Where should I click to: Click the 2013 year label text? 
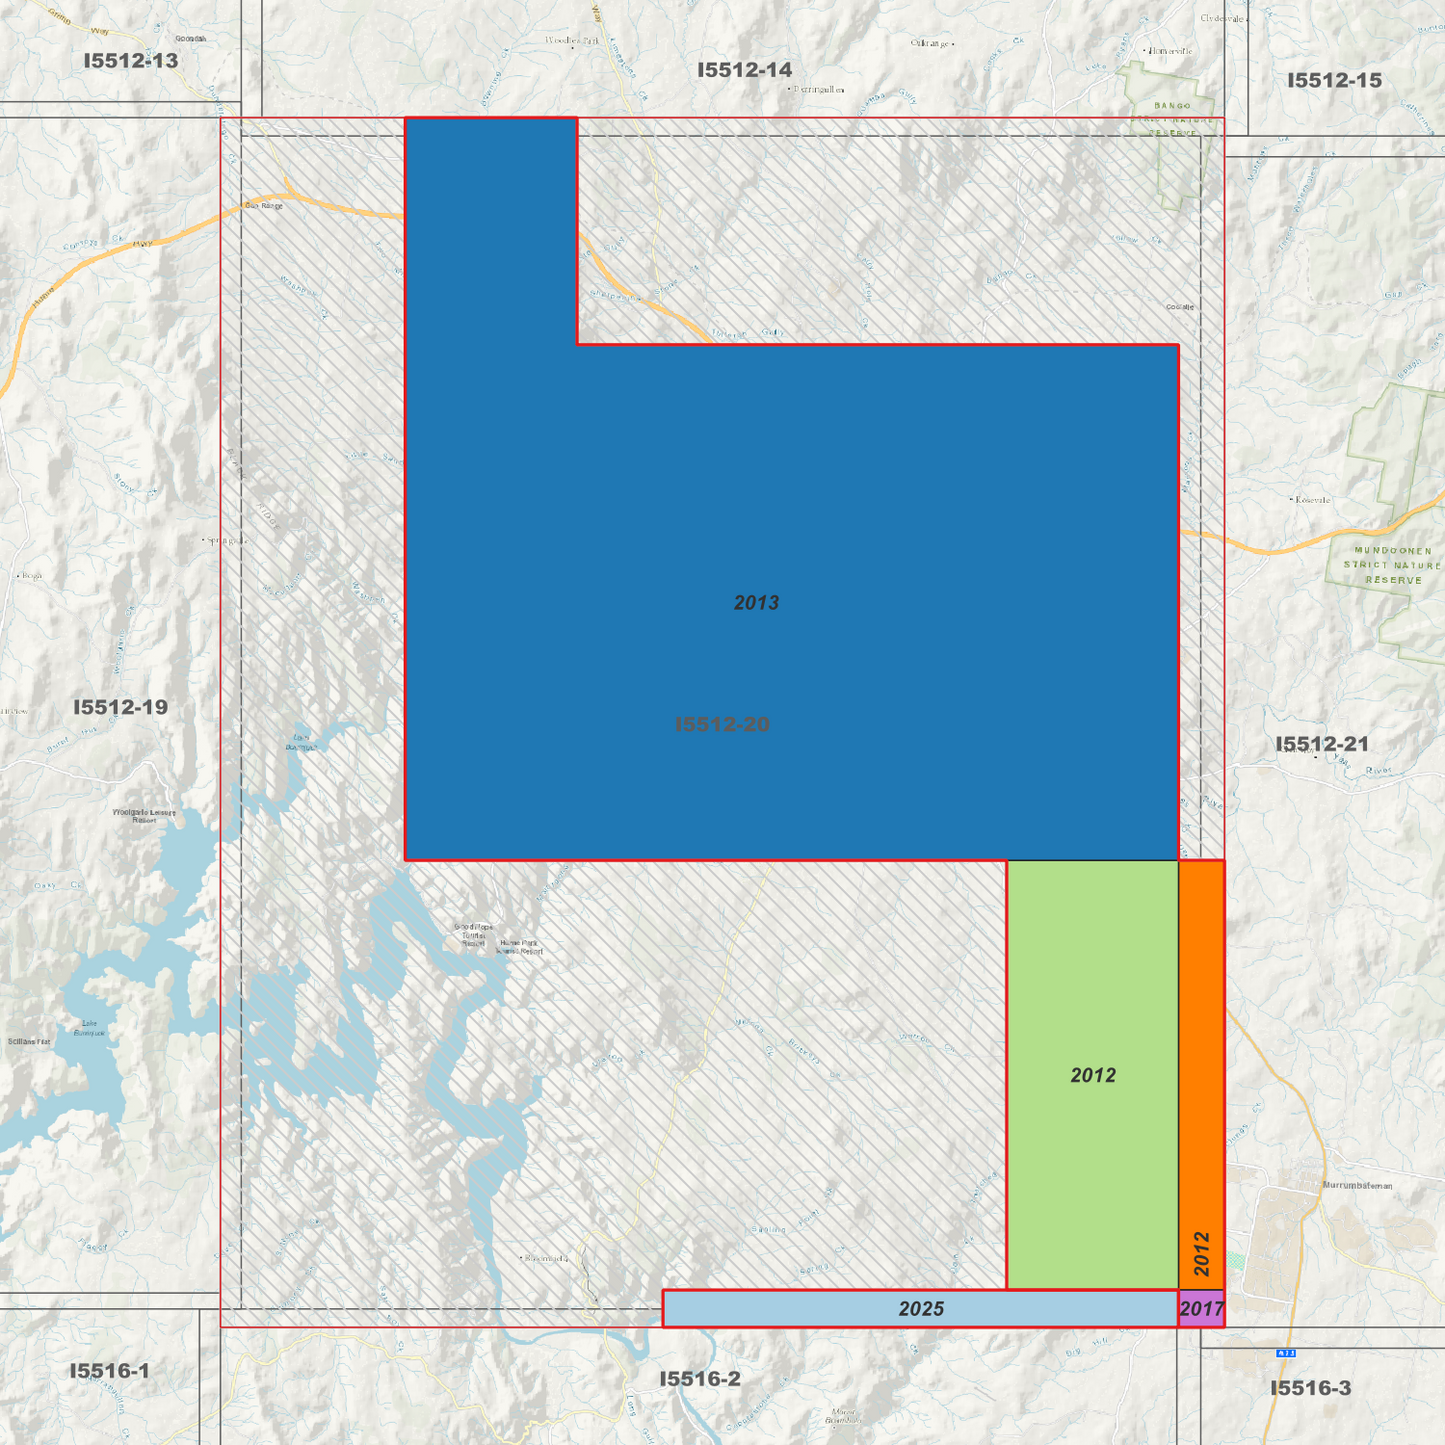click(x=756, y=603)
